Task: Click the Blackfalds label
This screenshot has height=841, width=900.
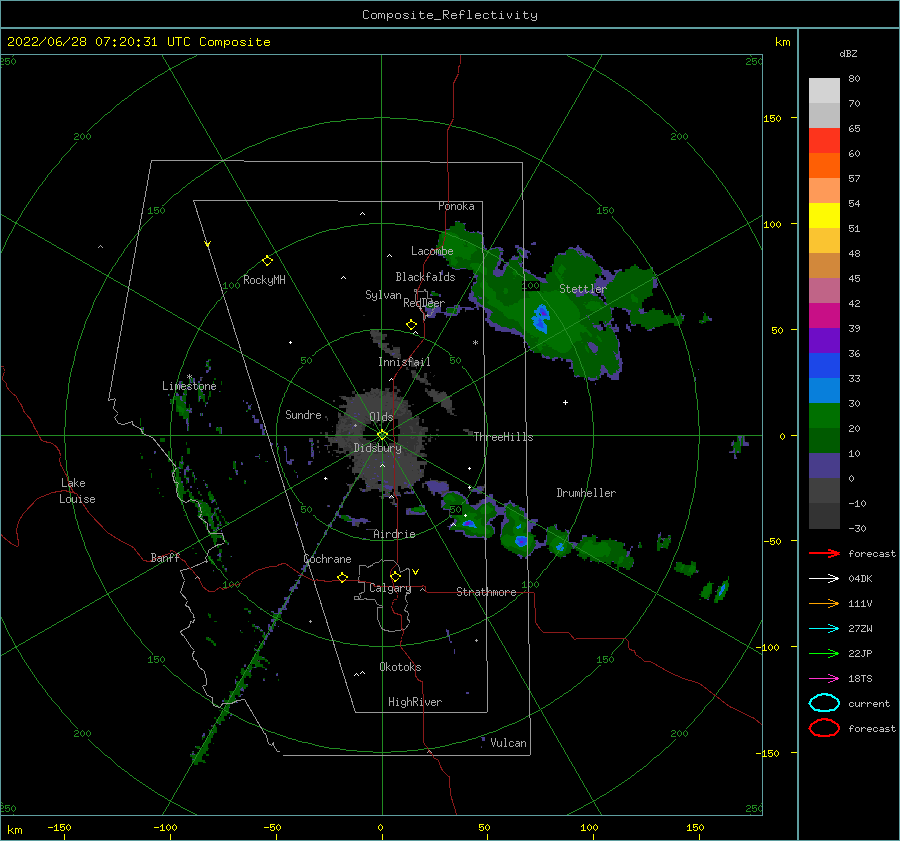Action: [x=425, y=277]
